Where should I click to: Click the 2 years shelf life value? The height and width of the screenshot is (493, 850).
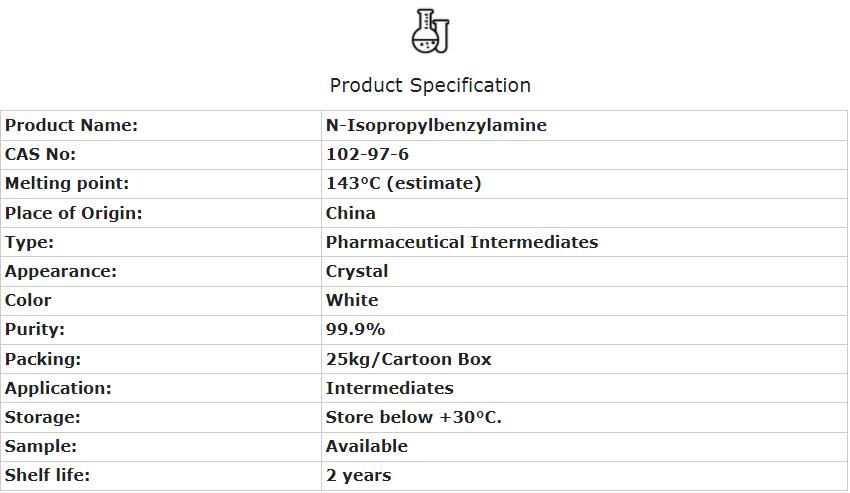tap(358, 475)
